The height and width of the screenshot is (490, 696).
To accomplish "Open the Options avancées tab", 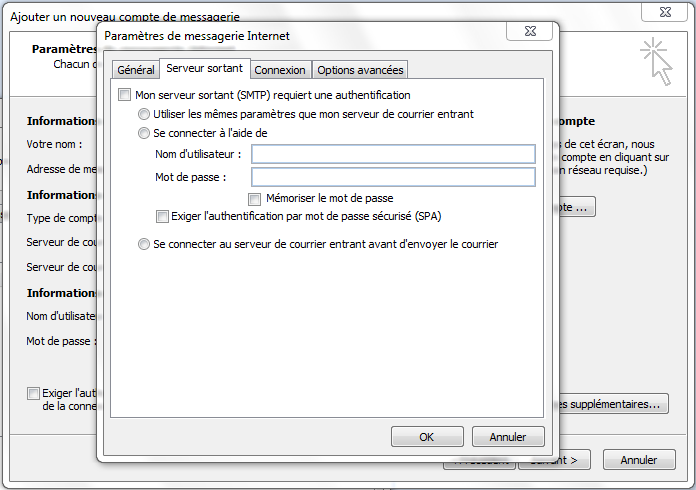I will (360, 70).
